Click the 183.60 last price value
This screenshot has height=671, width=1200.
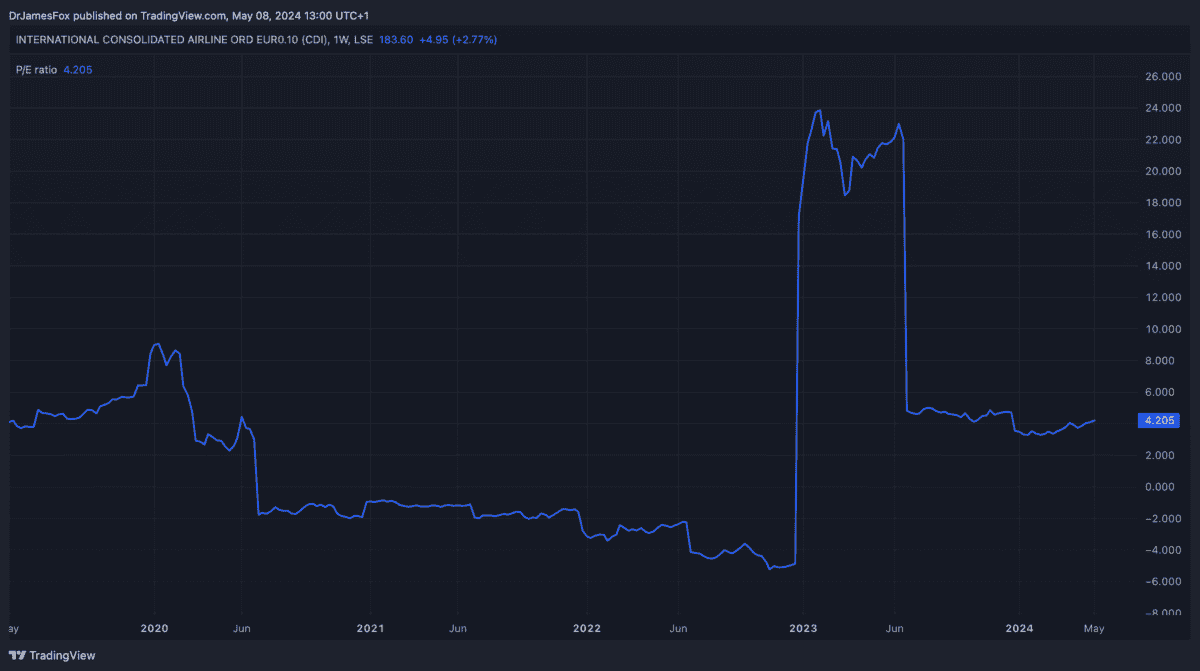click(396, 39)
